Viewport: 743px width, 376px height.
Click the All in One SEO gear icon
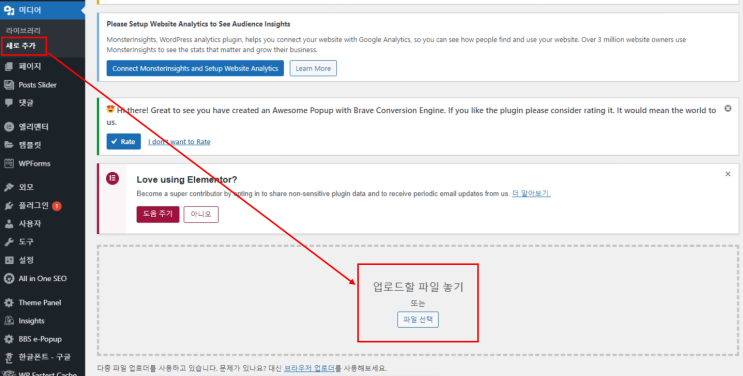click(x=9, y=278)
